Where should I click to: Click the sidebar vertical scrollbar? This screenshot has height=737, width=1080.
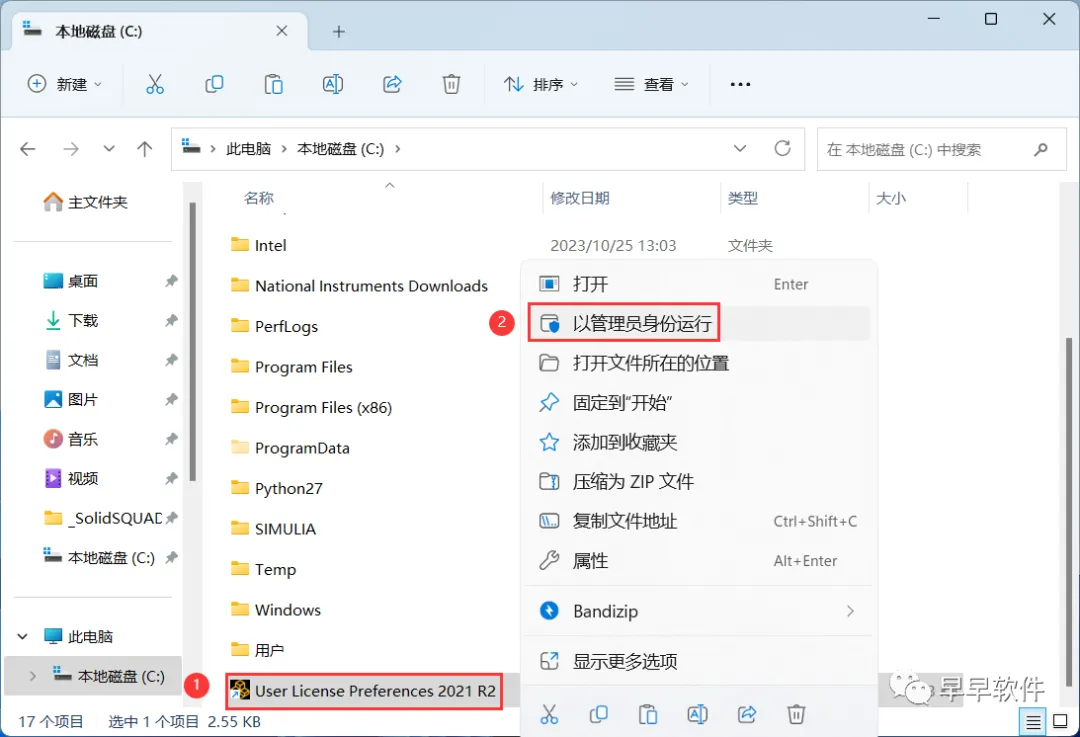pos(193,342)
